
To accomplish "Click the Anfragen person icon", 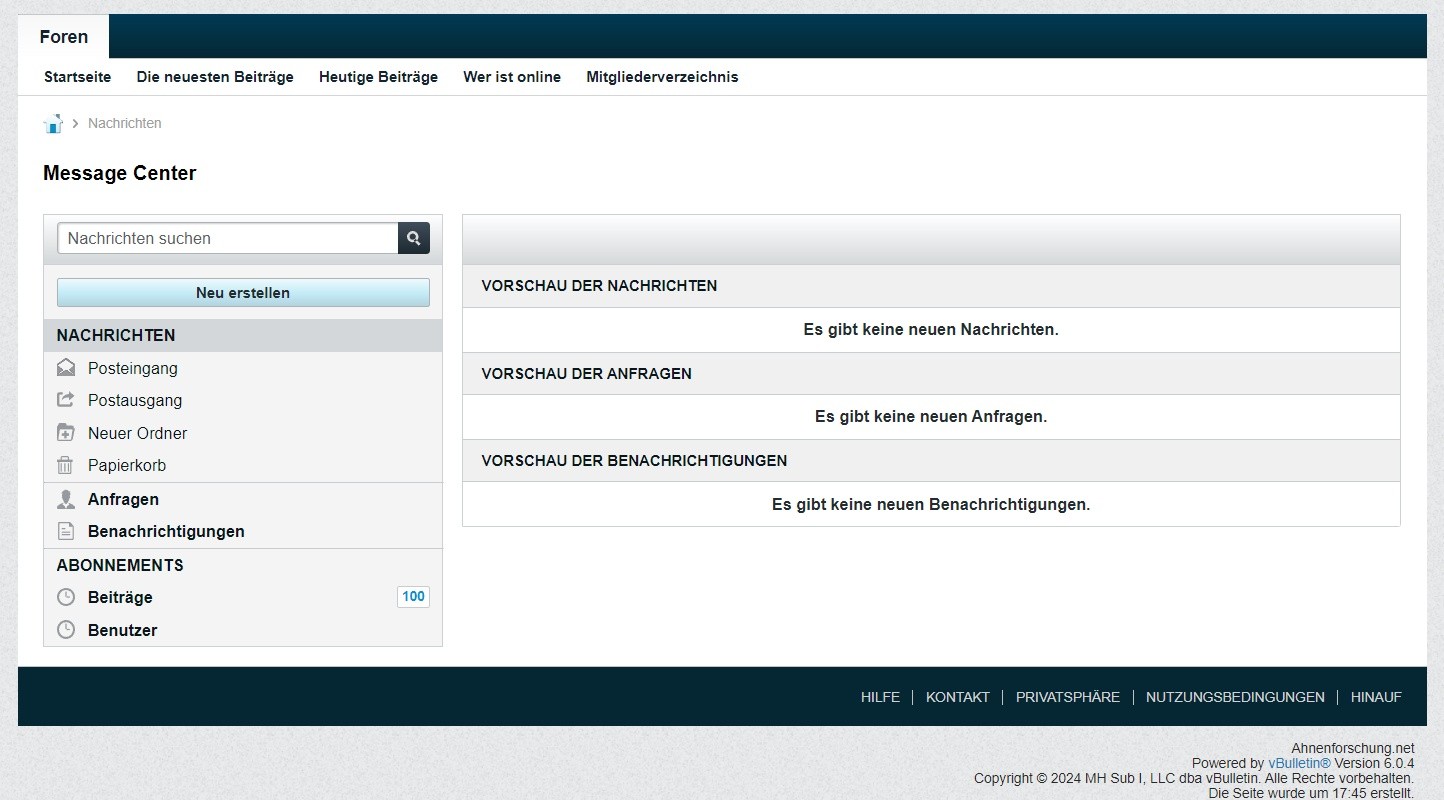I will tap(66, 499).
